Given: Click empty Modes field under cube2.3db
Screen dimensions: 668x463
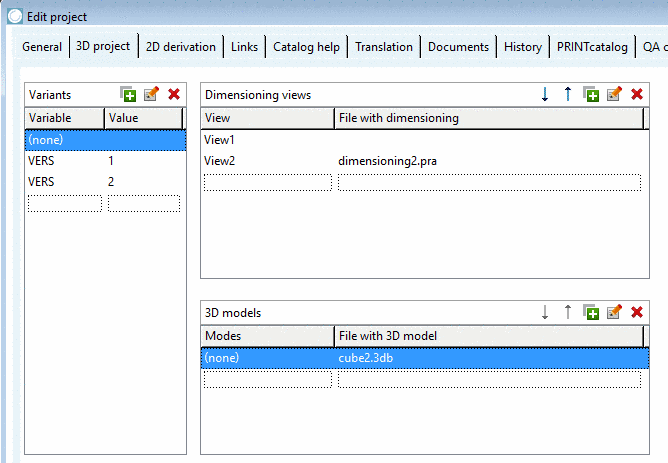Looking at the screenshot, I should click(x=268, y=380).
